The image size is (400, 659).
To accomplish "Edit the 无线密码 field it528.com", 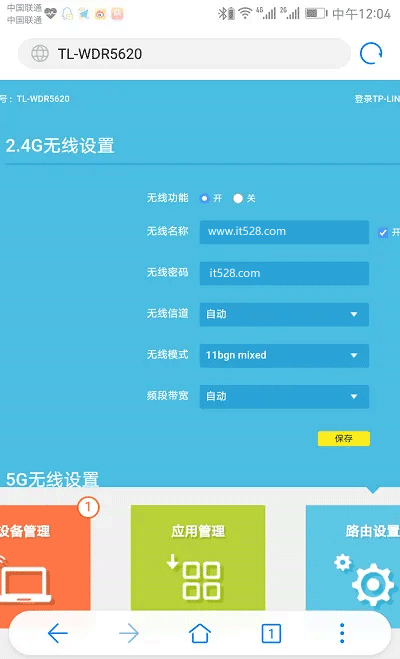I will [x=284, y=273].
